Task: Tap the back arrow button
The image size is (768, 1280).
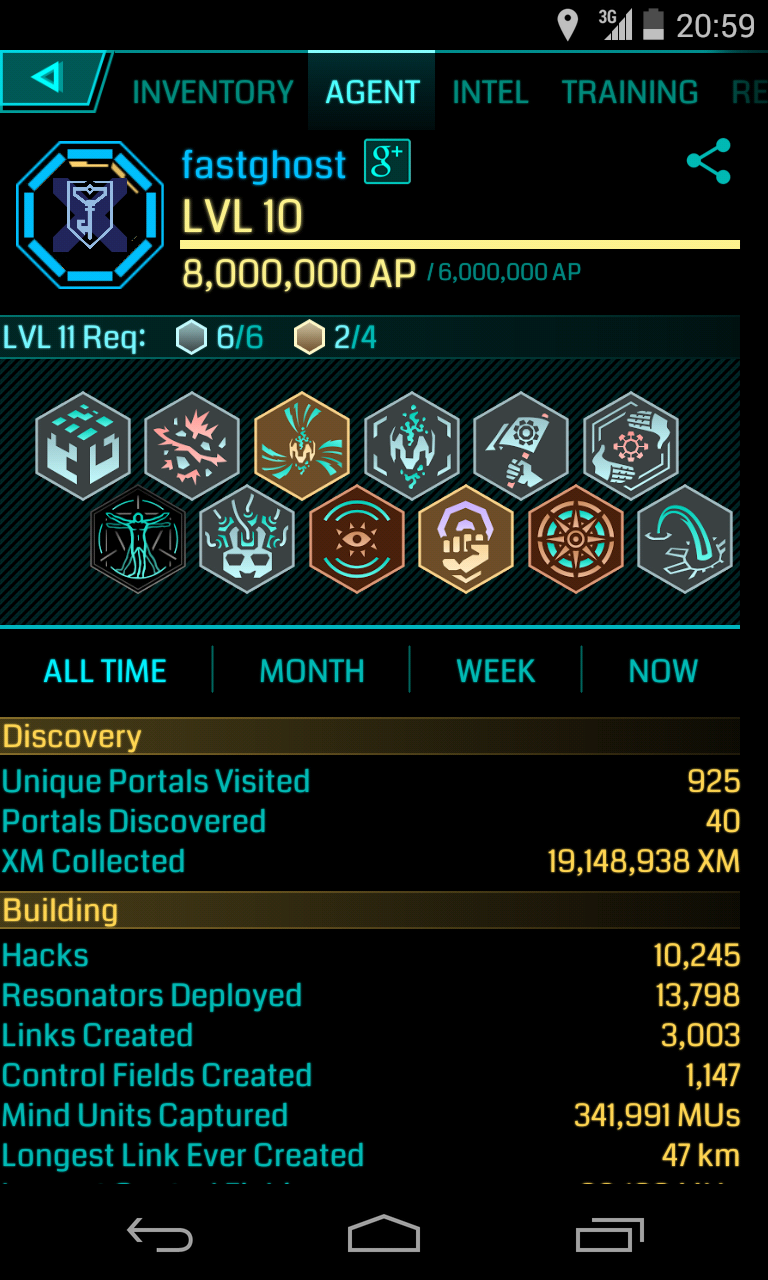Action: [52, 79]
